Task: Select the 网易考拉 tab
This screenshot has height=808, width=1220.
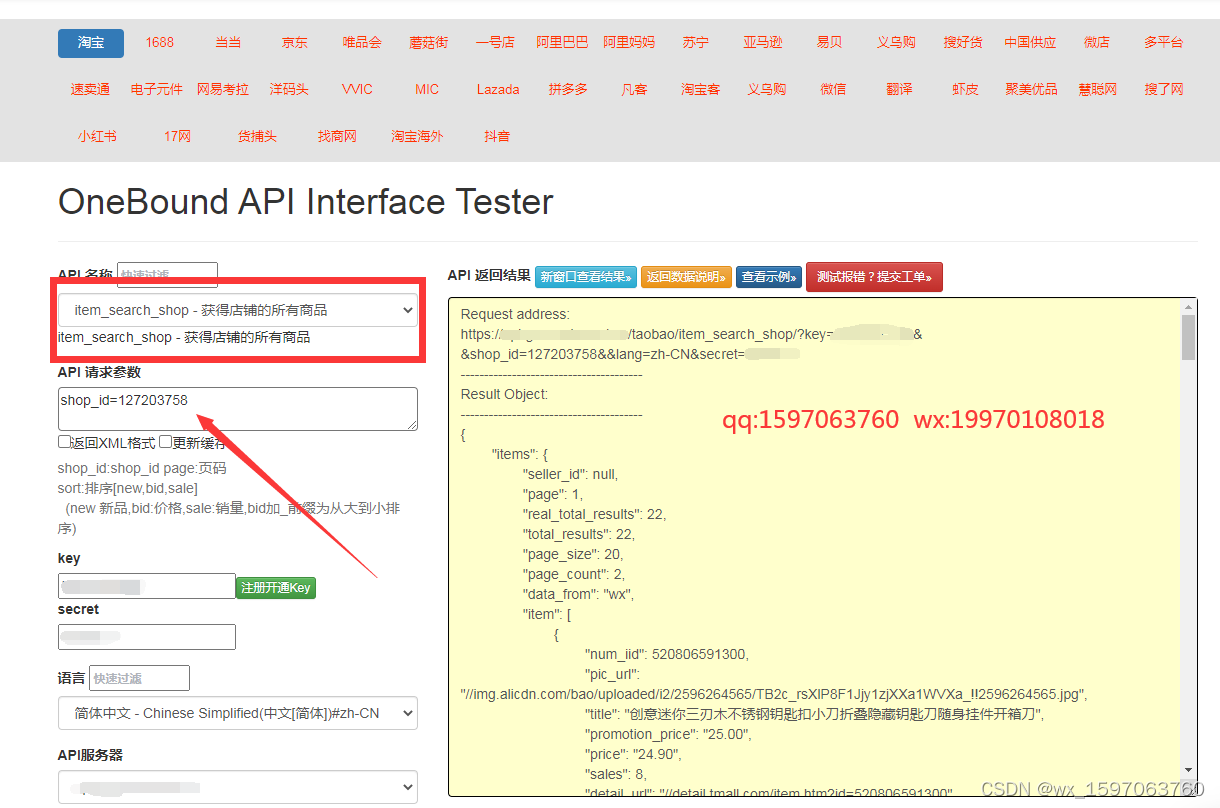Action: tap(223, 89)
